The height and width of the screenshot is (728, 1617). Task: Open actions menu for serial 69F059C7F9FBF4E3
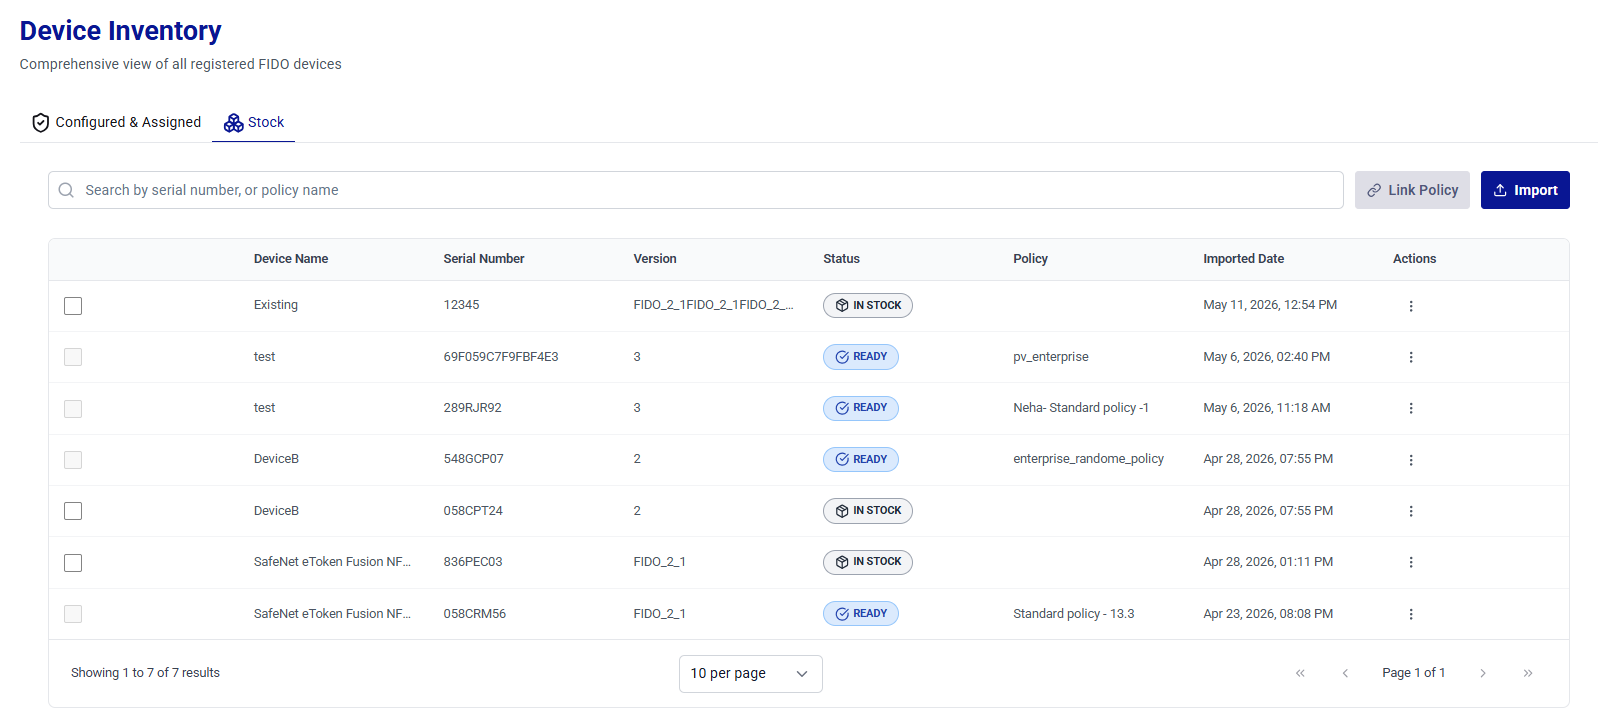pyautogui.click(x=1411, y=357)
